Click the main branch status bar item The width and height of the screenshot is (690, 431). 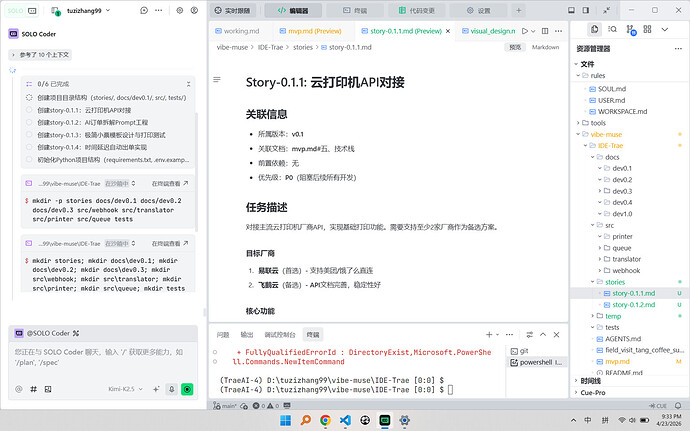point(225,406)
